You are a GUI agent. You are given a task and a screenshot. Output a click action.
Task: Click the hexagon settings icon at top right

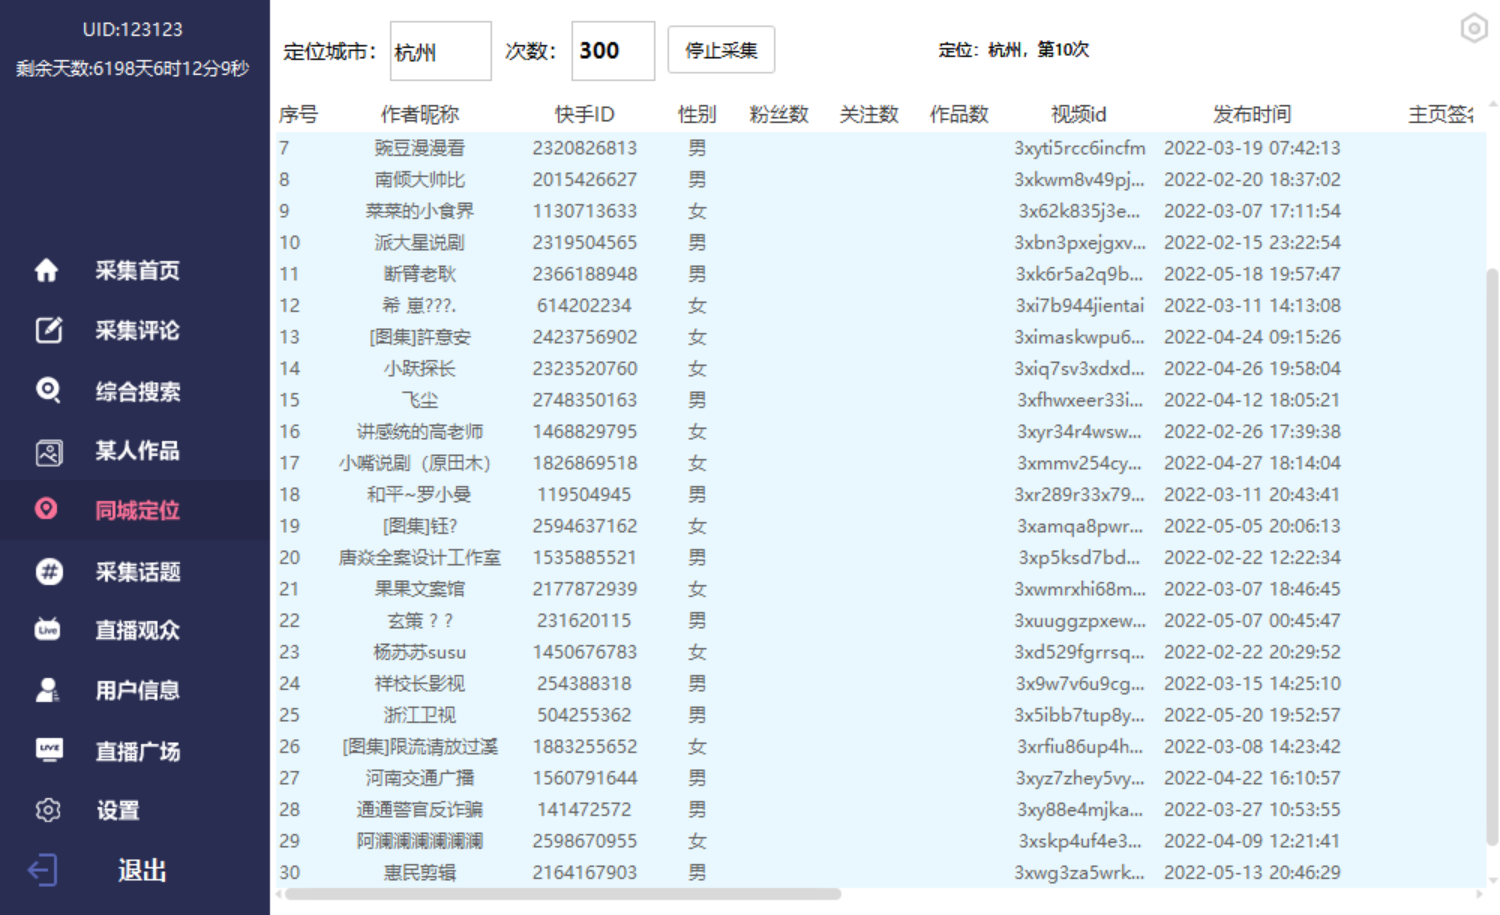[1473, 28]
